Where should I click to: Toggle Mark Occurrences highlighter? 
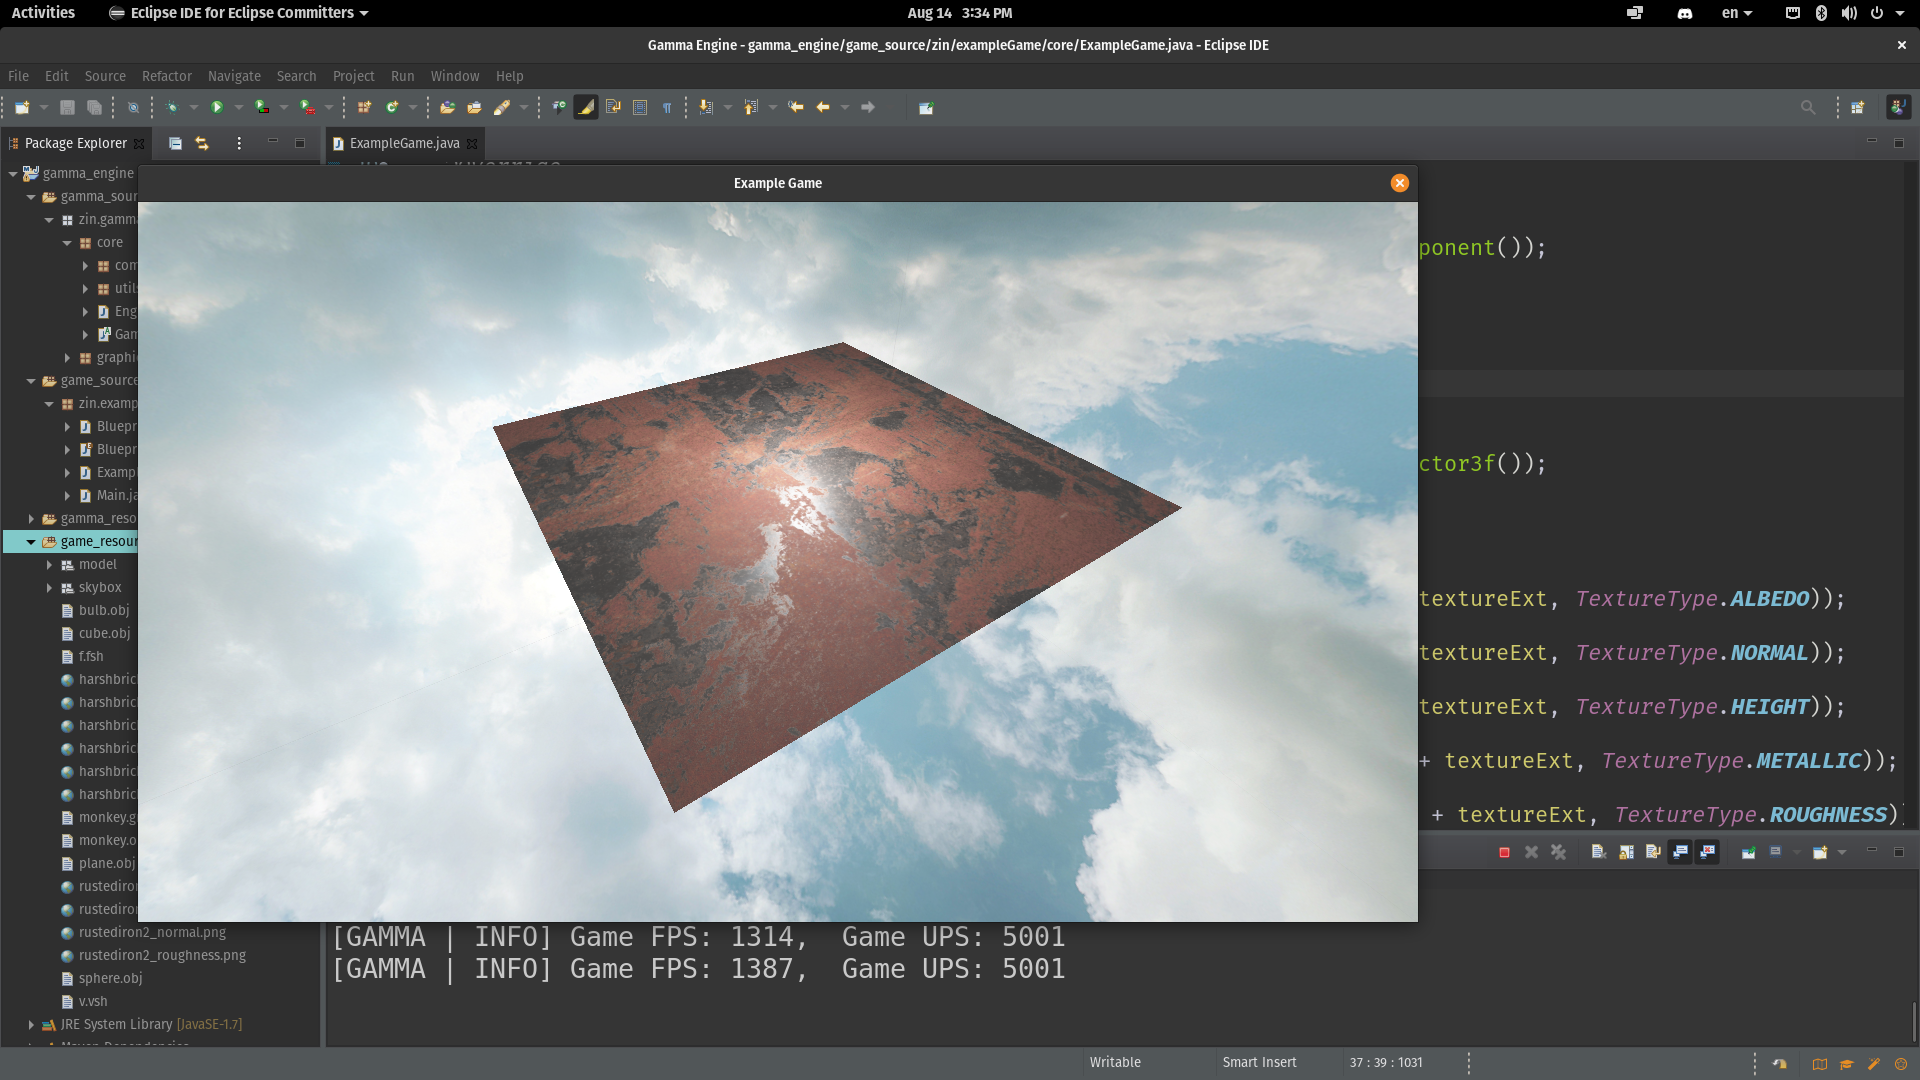[x=586, y=108]
